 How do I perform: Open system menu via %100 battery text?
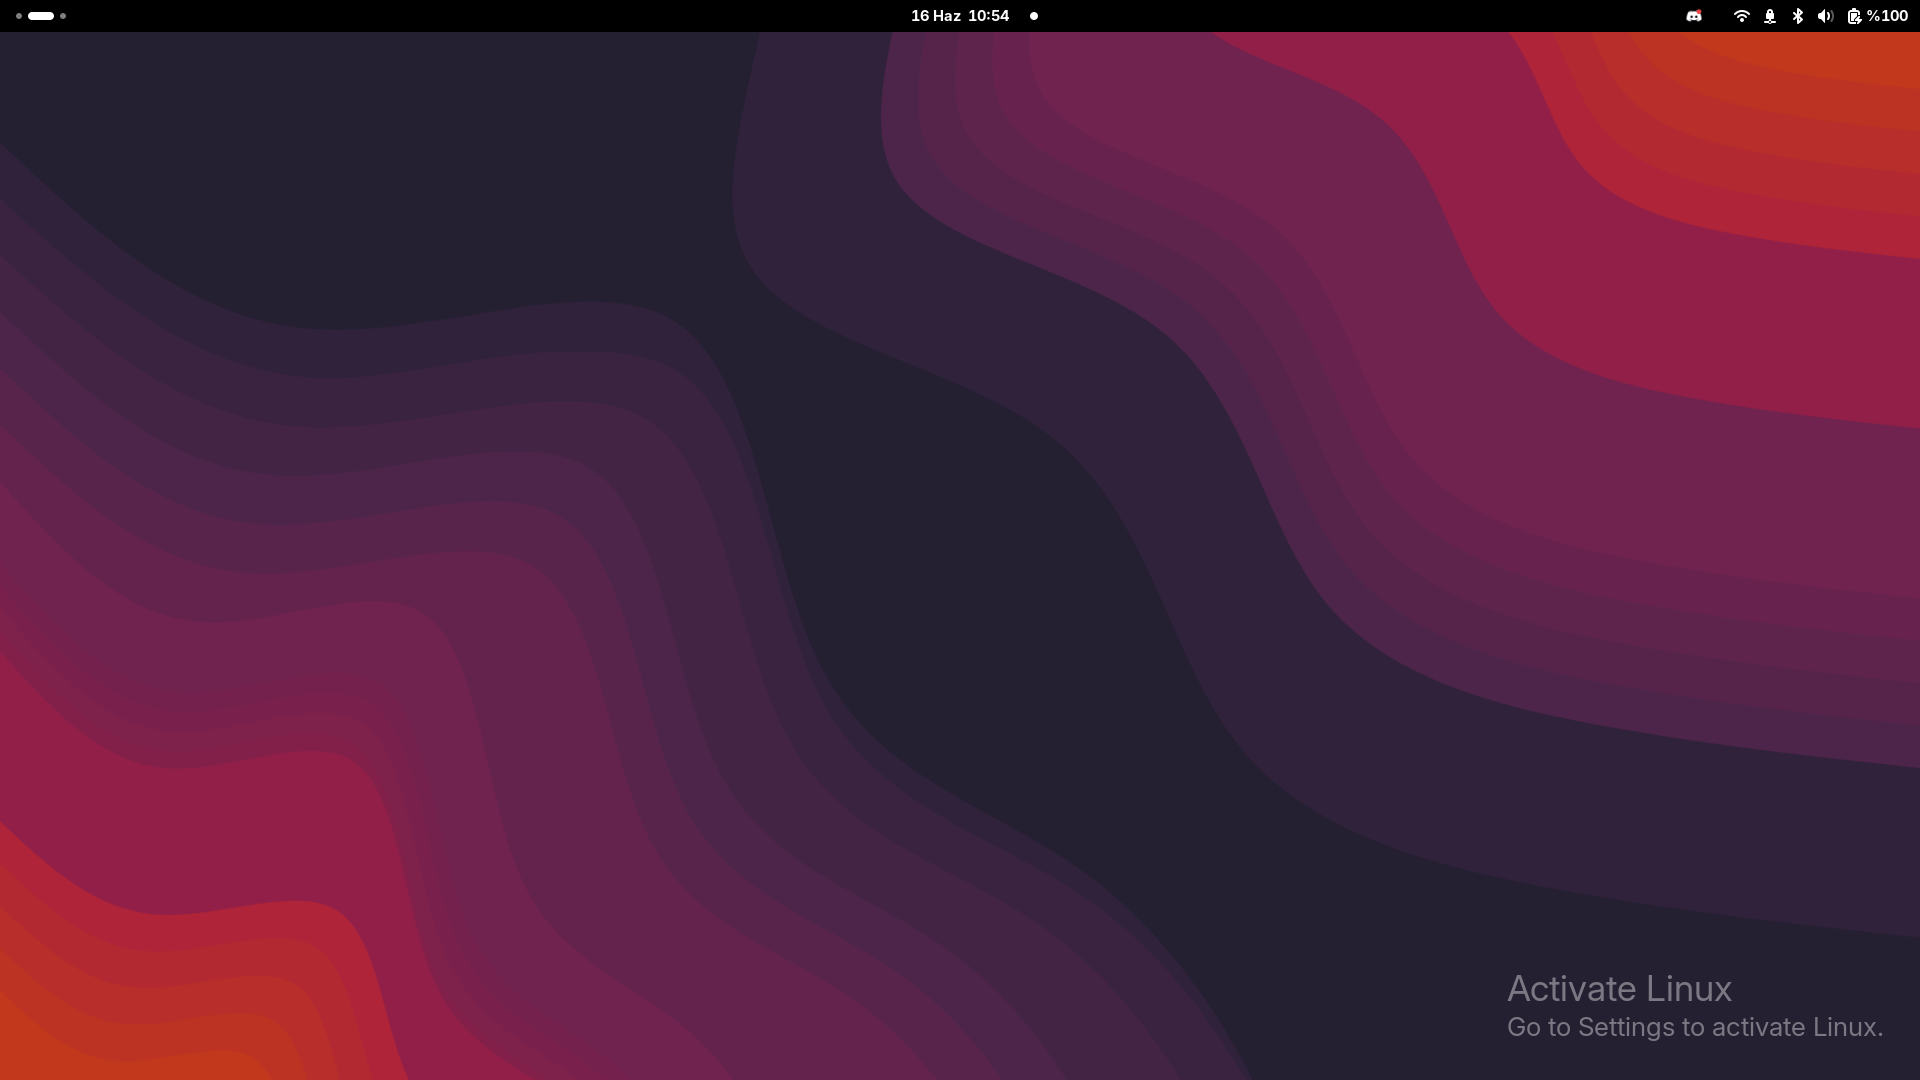1888,16
